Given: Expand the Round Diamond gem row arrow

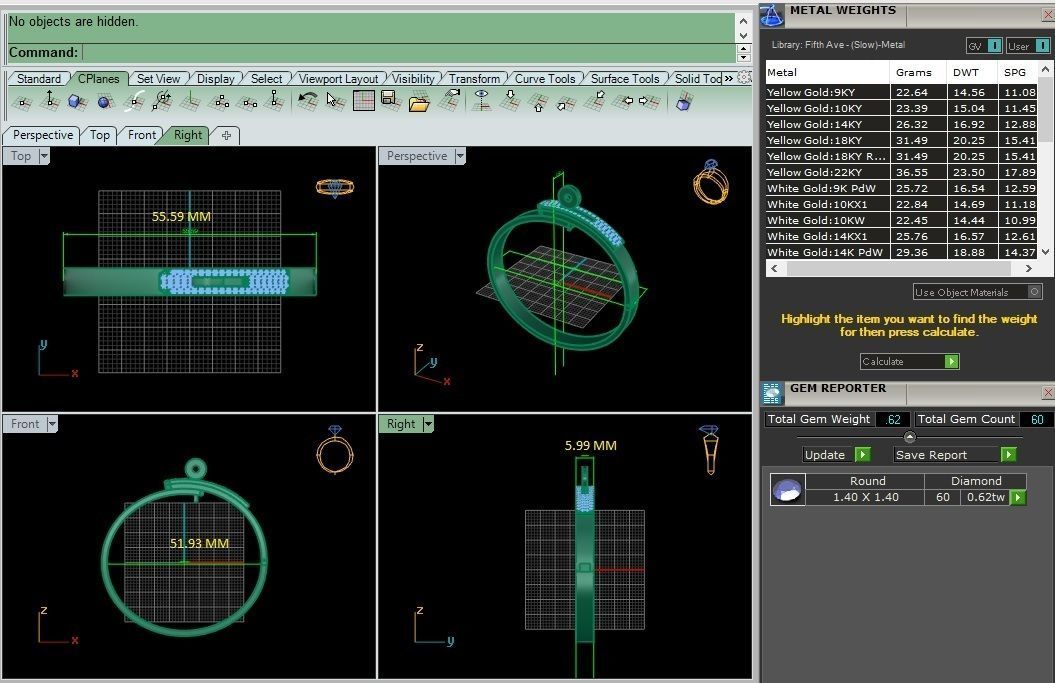Looking at the screenshot, I should coord(1018,497).
